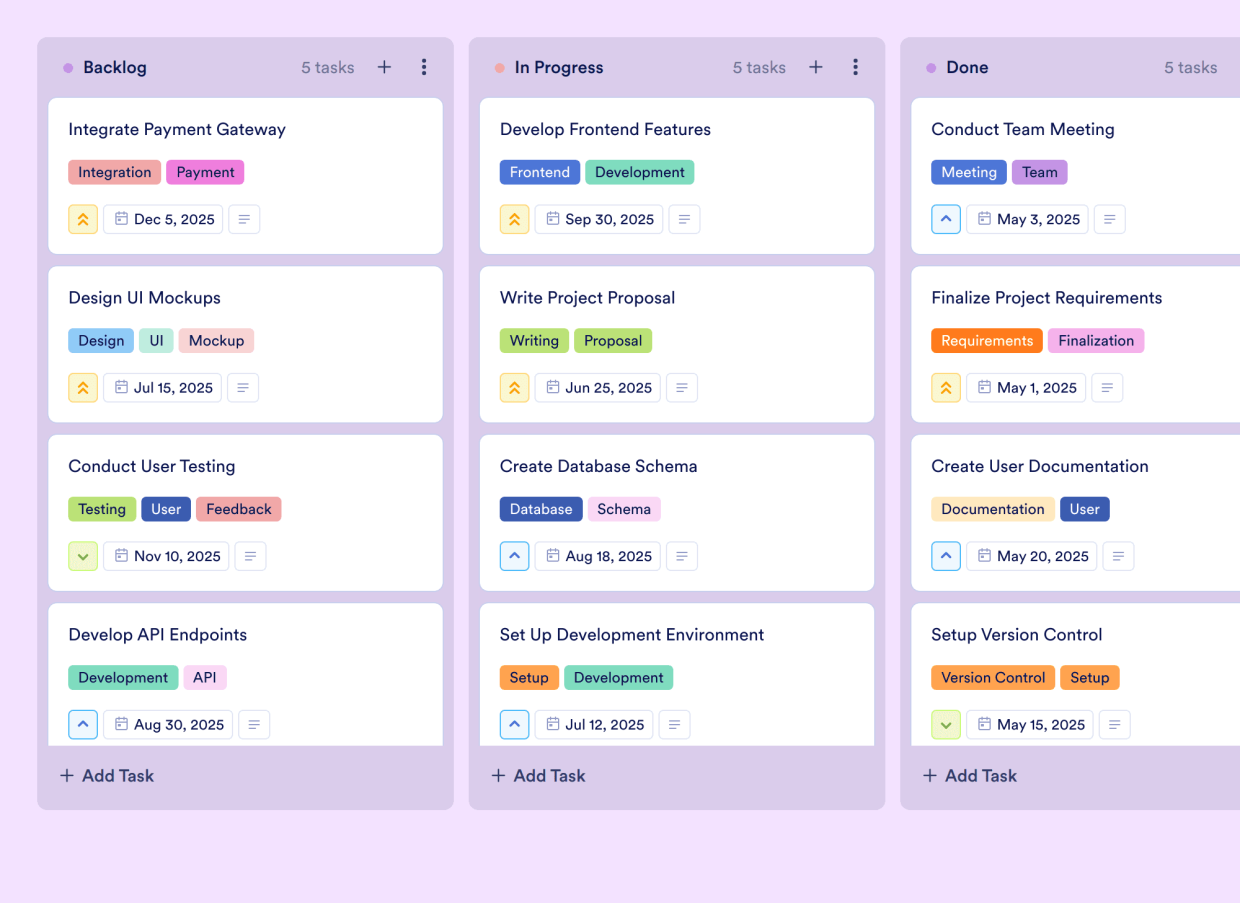This screenshot has width=1240, height=903.
Task: Toggle the low priority marker on Conduct User Testing
Action: 83,556
